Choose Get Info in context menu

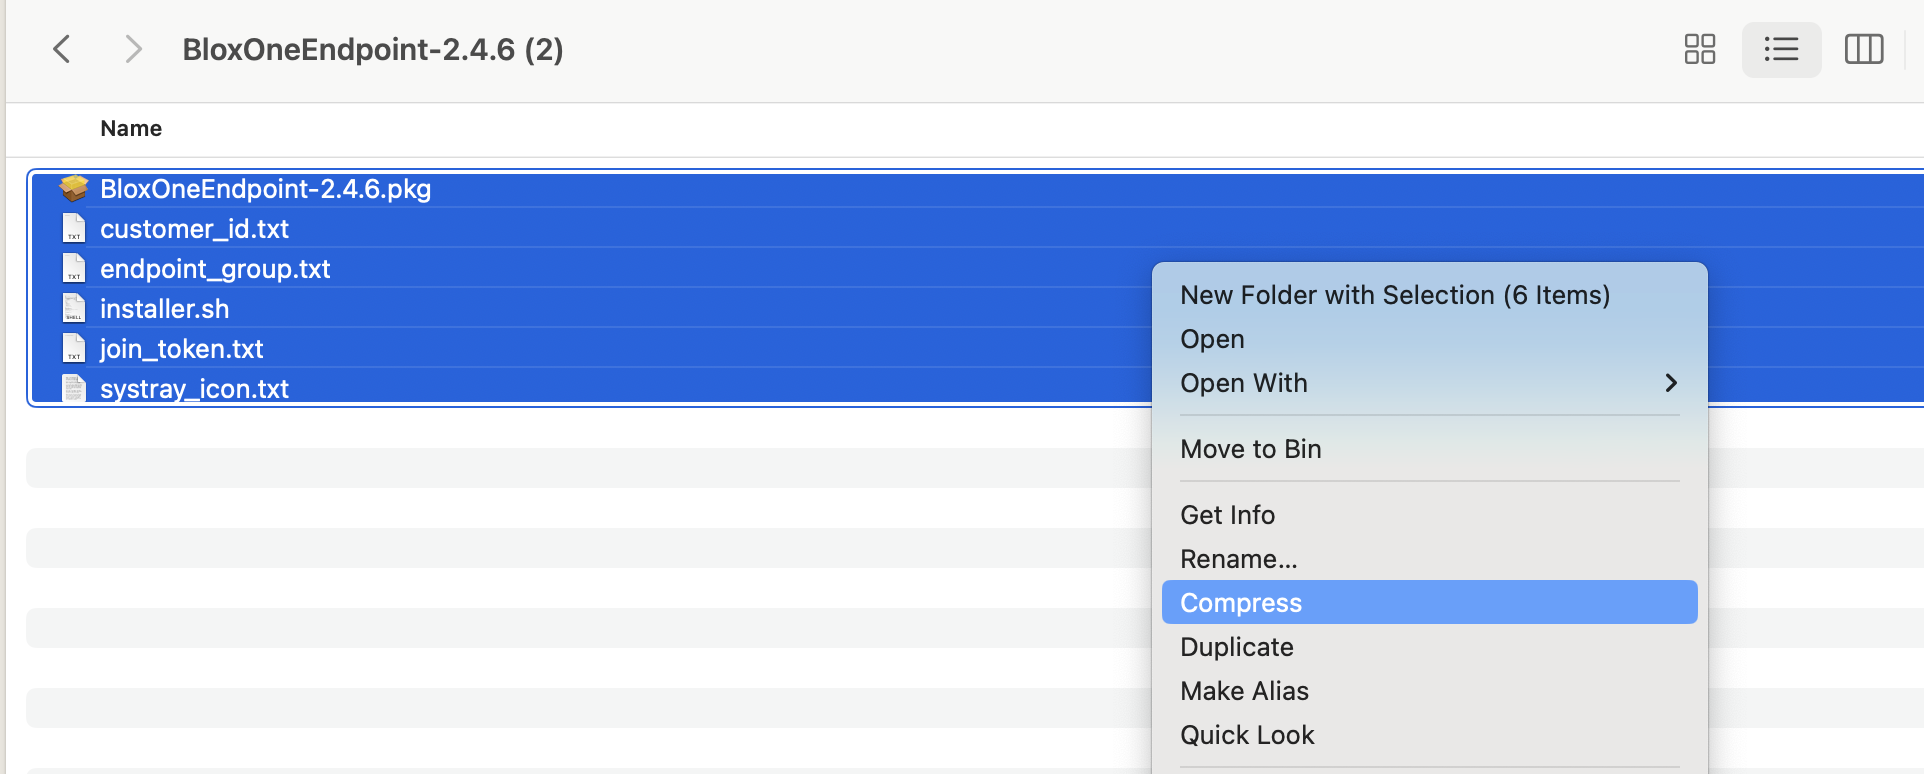click(1227, 515)
